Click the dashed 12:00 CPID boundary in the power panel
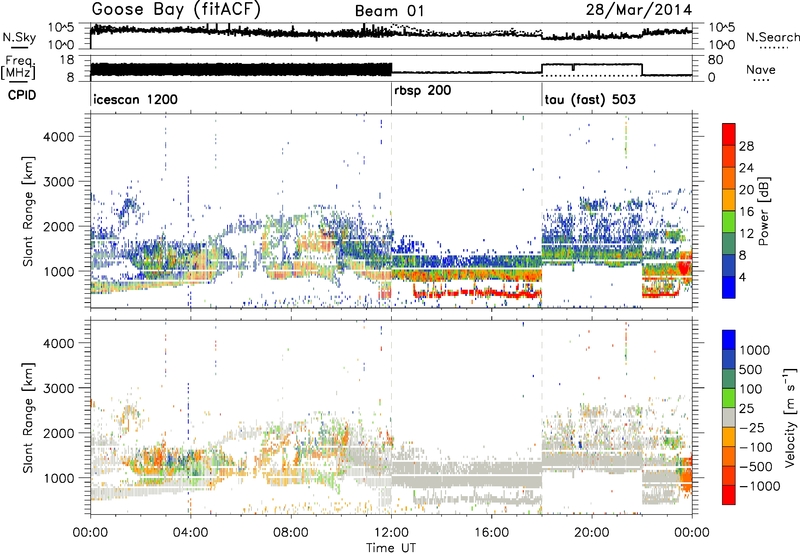The height and width of the screenshot is (554, 800). tap(391, 211)
